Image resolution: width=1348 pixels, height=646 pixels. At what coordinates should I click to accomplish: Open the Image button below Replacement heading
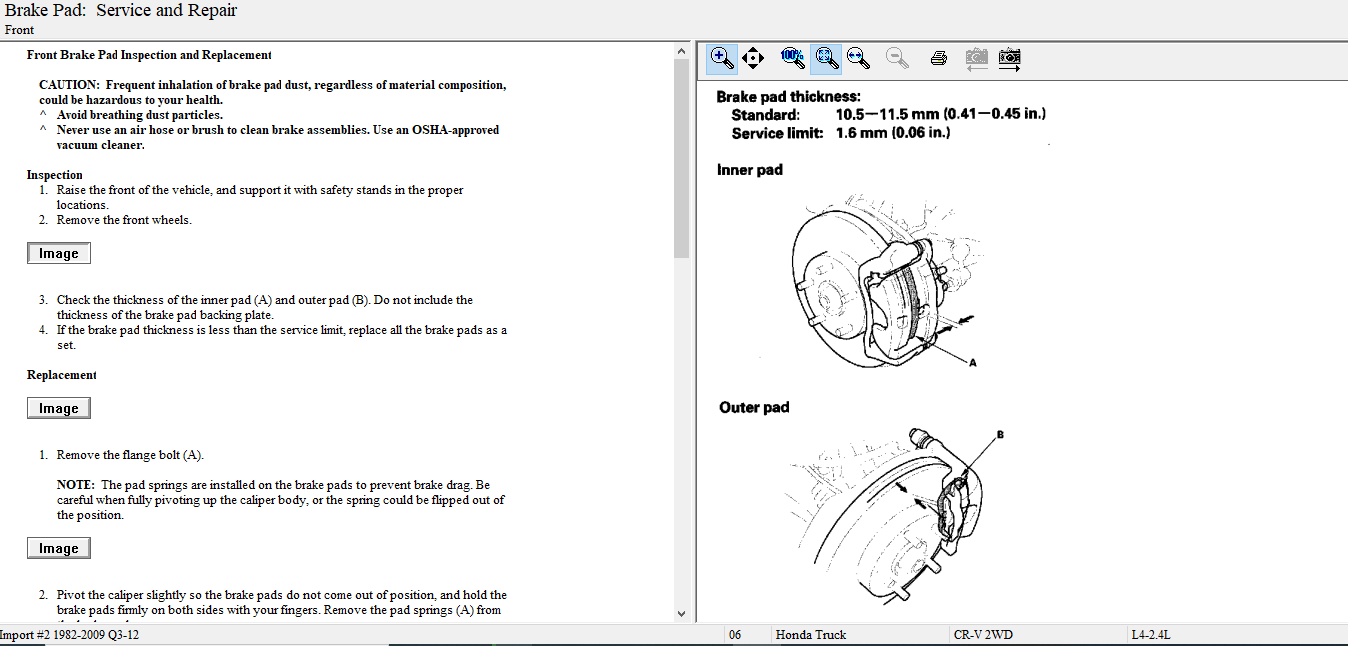tap(59, 408)
